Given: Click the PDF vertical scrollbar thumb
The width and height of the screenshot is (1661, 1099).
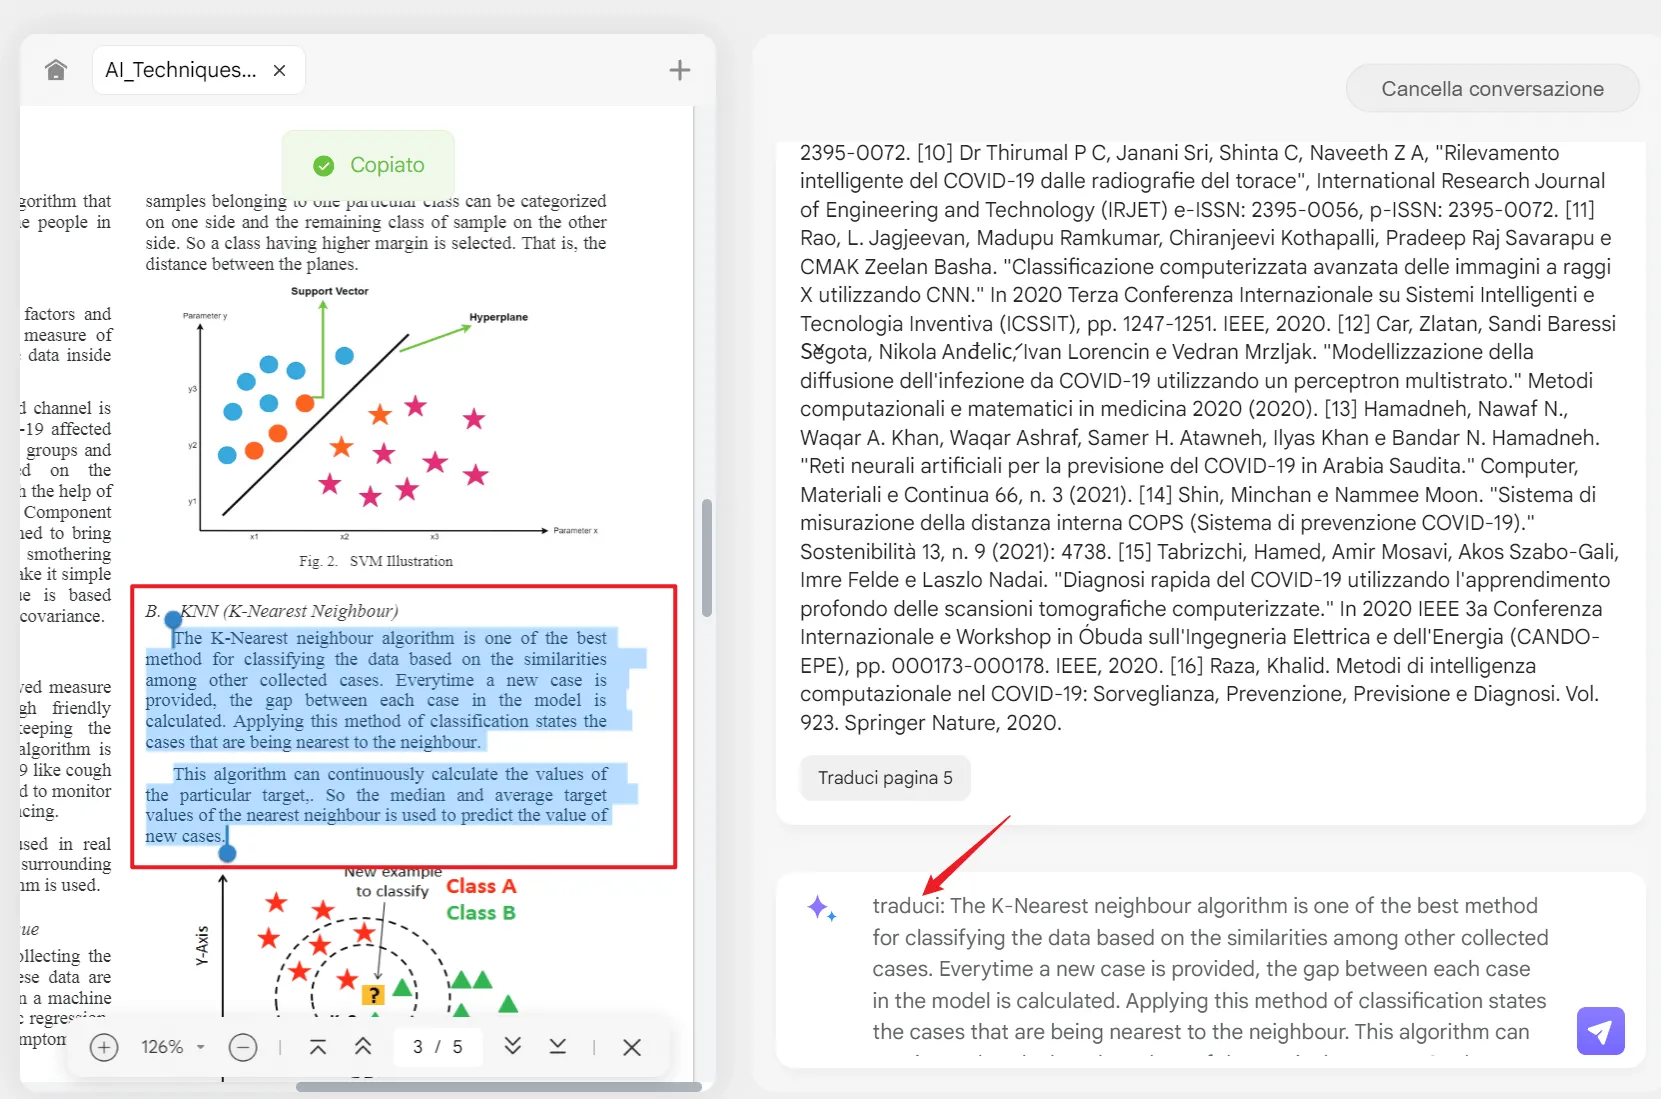Looking at the screenshot, I should (707, 557).
